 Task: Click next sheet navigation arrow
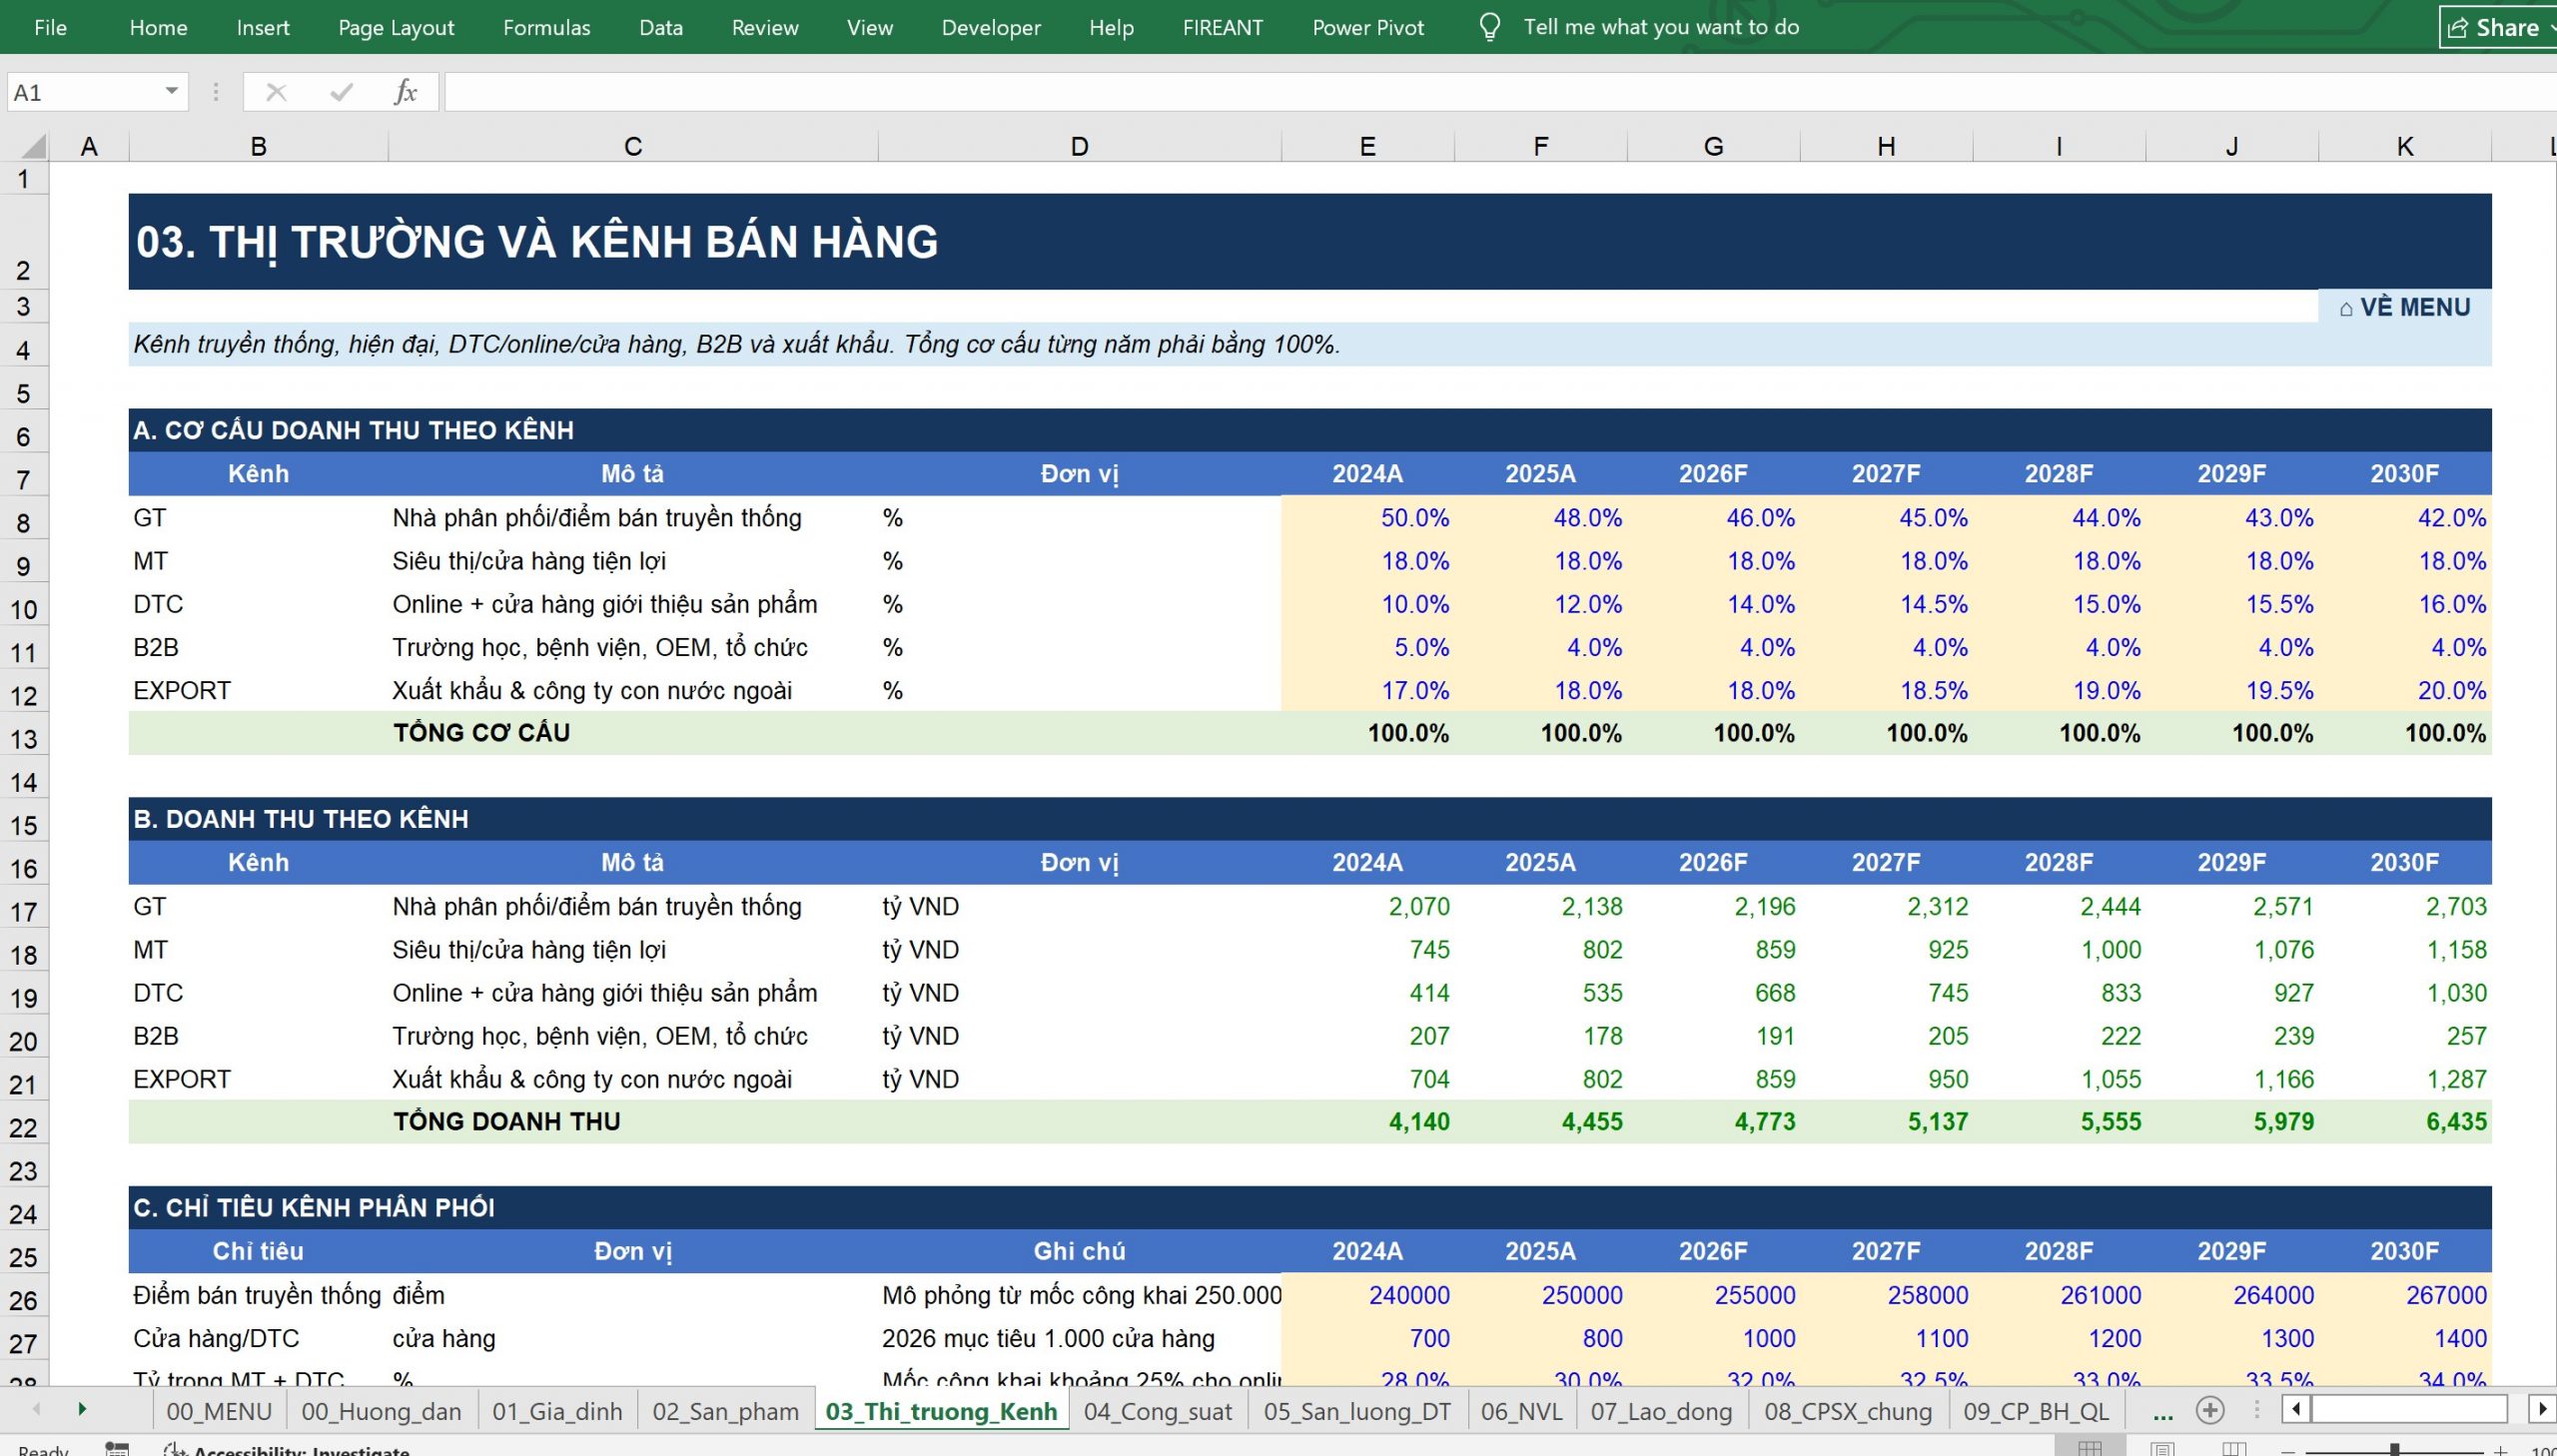tap(82, 1409)
